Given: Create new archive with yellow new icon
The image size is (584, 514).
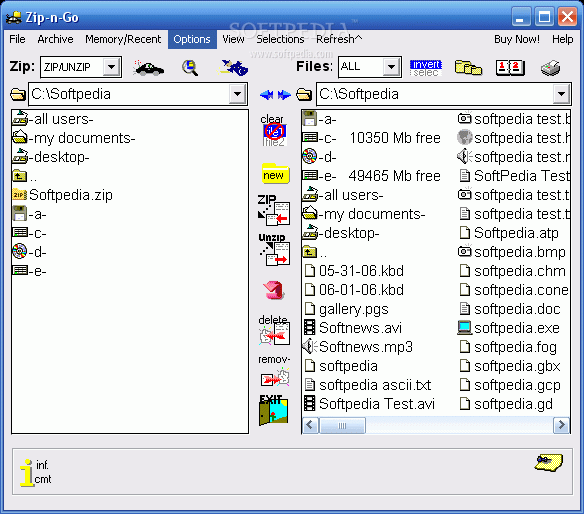Looking at the screenshot, I should coord(275,174).
